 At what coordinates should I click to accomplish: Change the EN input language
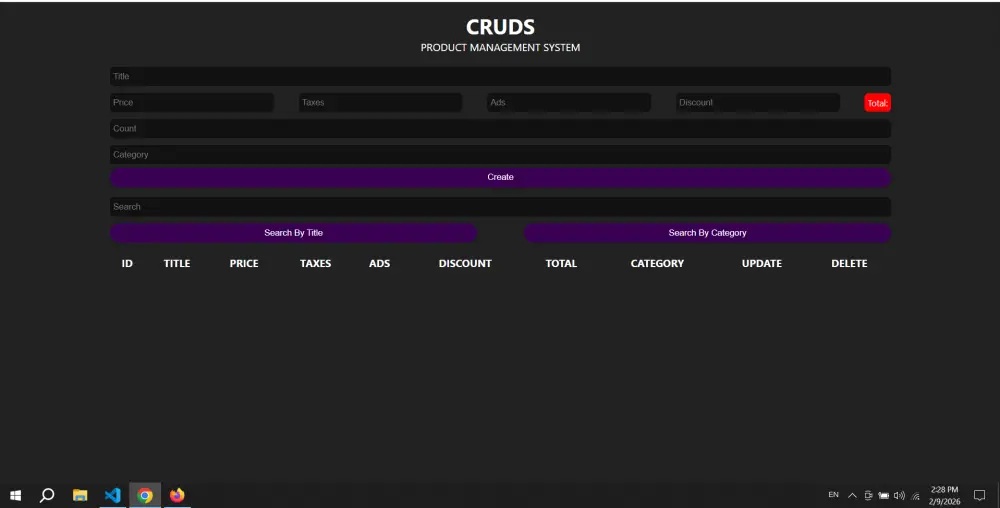[834, 495]
